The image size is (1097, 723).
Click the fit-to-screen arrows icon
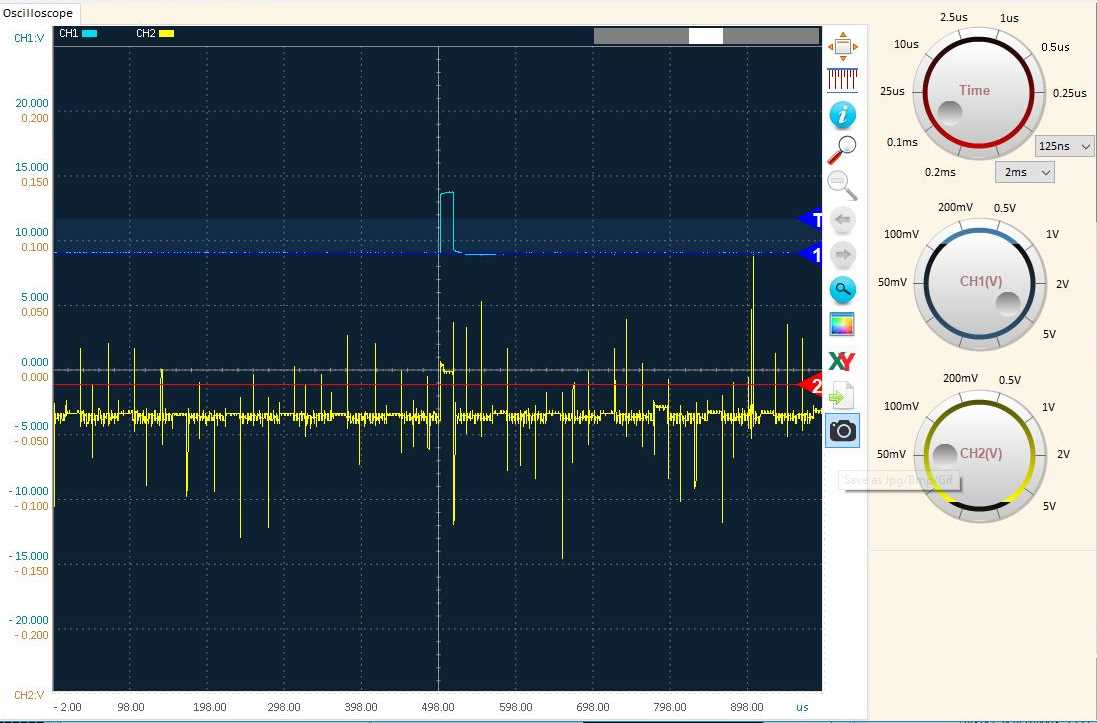(842, 45)
